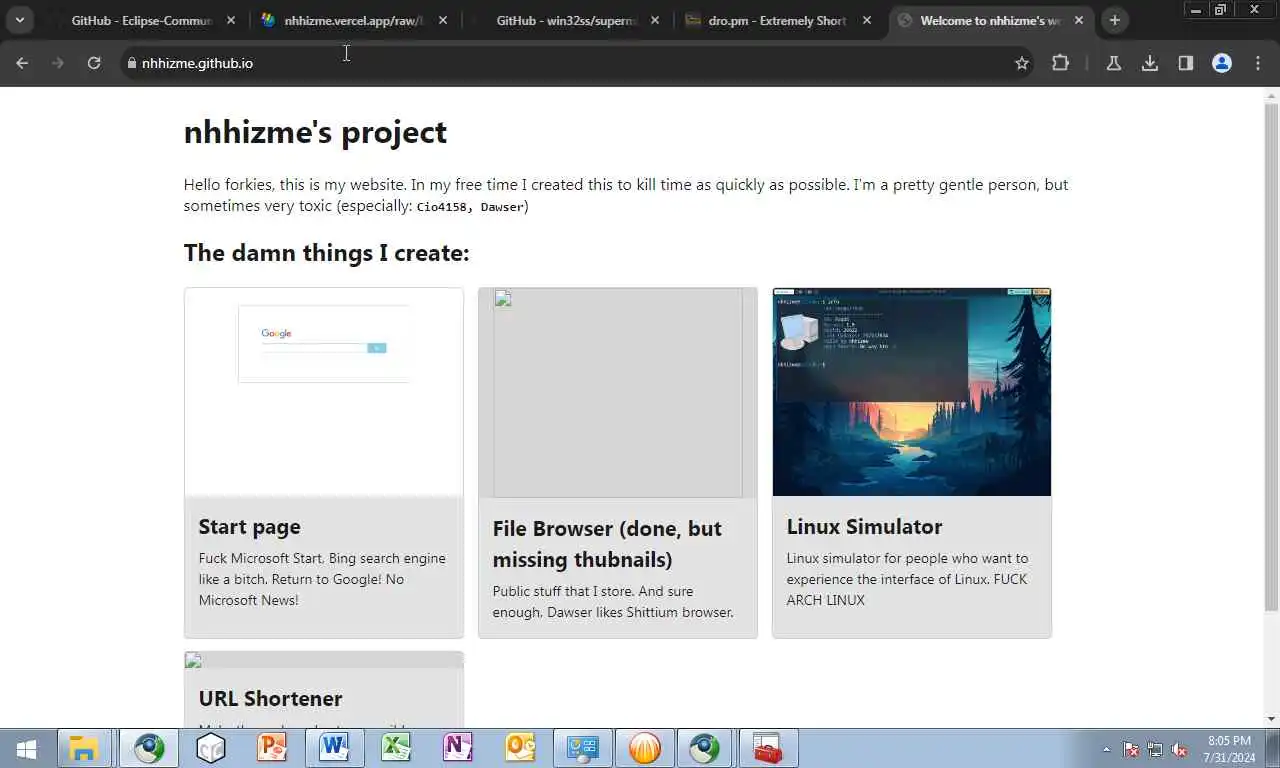
Task: Open the profile avatar menu
Action: click(1222, 63)
